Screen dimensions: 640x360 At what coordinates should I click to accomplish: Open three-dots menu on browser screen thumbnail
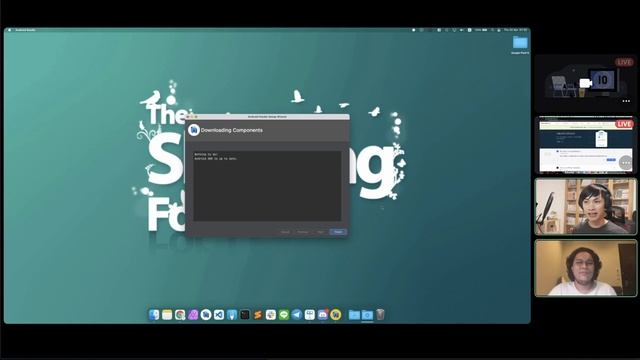(626, 163)
